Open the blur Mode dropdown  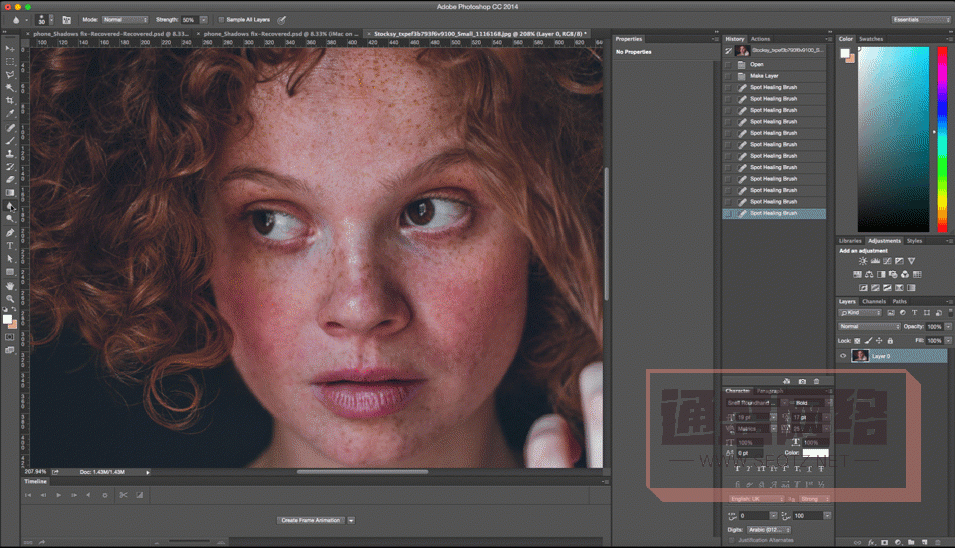[125, 19]
